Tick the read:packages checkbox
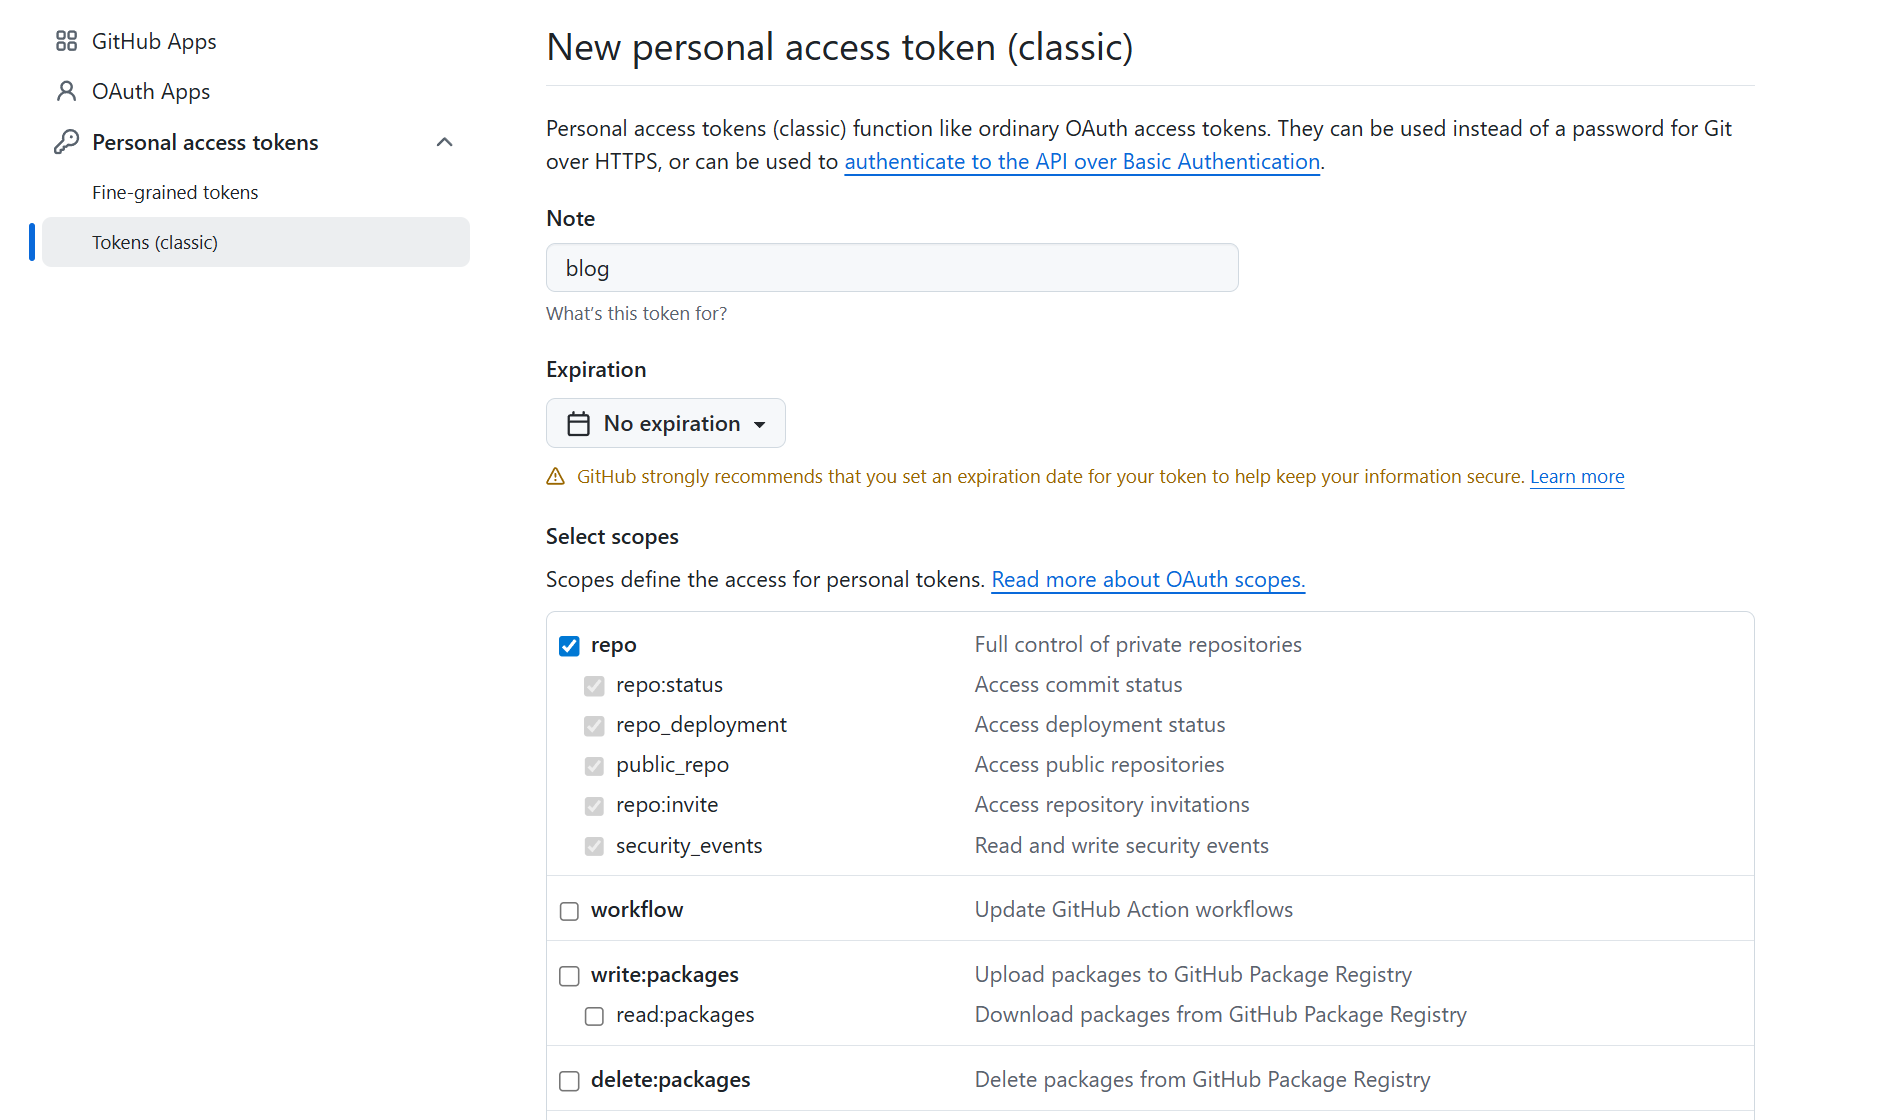 [x=594, y=1016]
